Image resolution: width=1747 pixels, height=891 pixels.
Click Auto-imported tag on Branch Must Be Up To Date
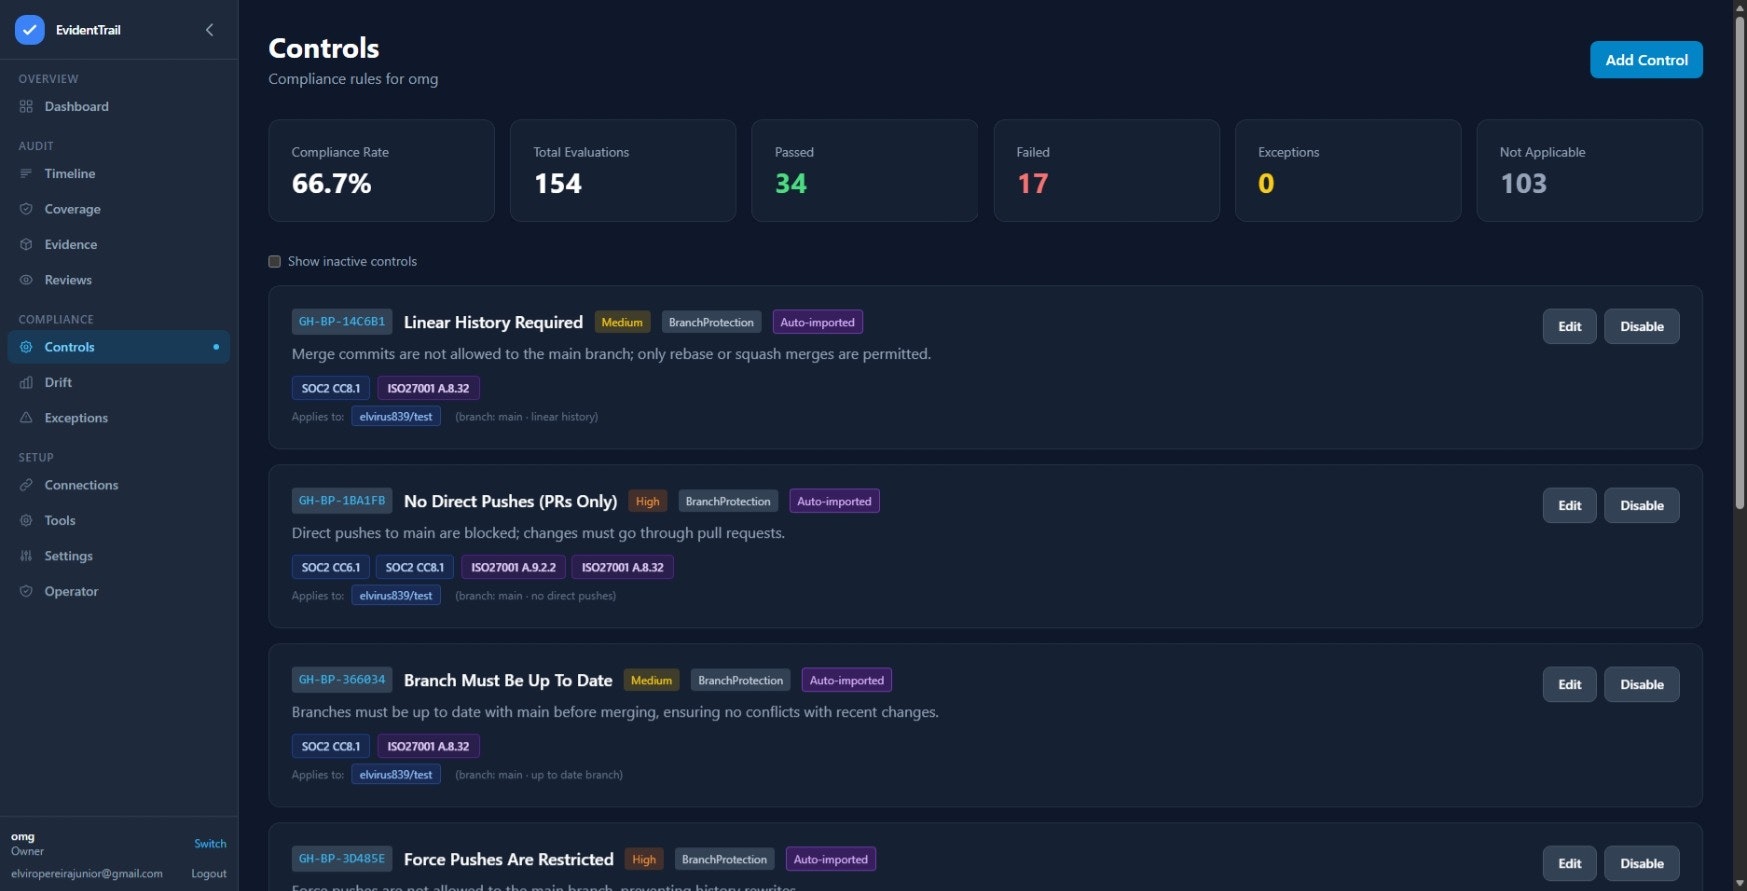[x=847, y=680]
